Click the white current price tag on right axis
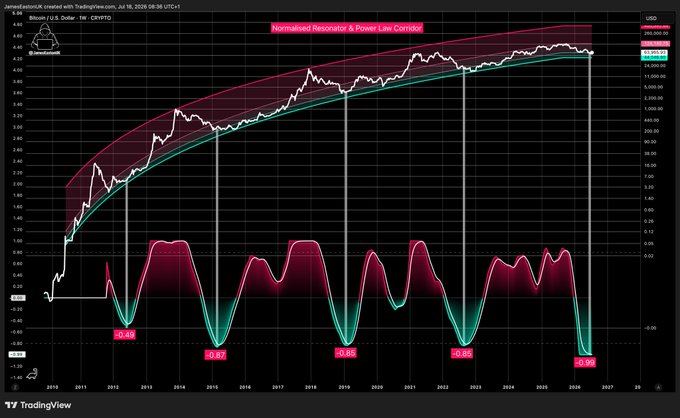The width and height of the screenshot is (680, 418). (655, 52)
